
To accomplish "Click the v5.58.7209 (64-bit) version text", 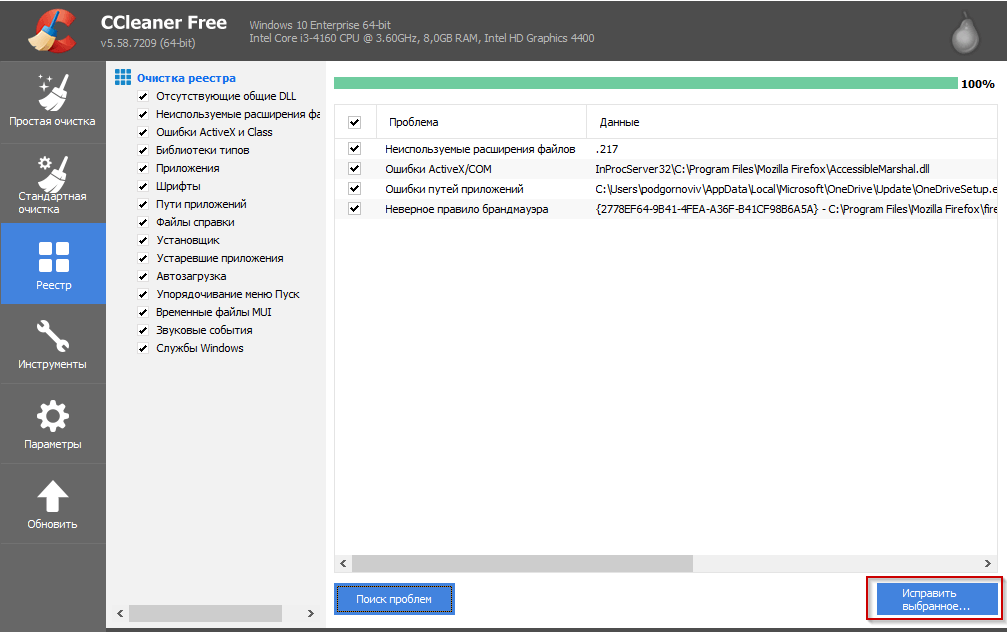I will (148, 43).
